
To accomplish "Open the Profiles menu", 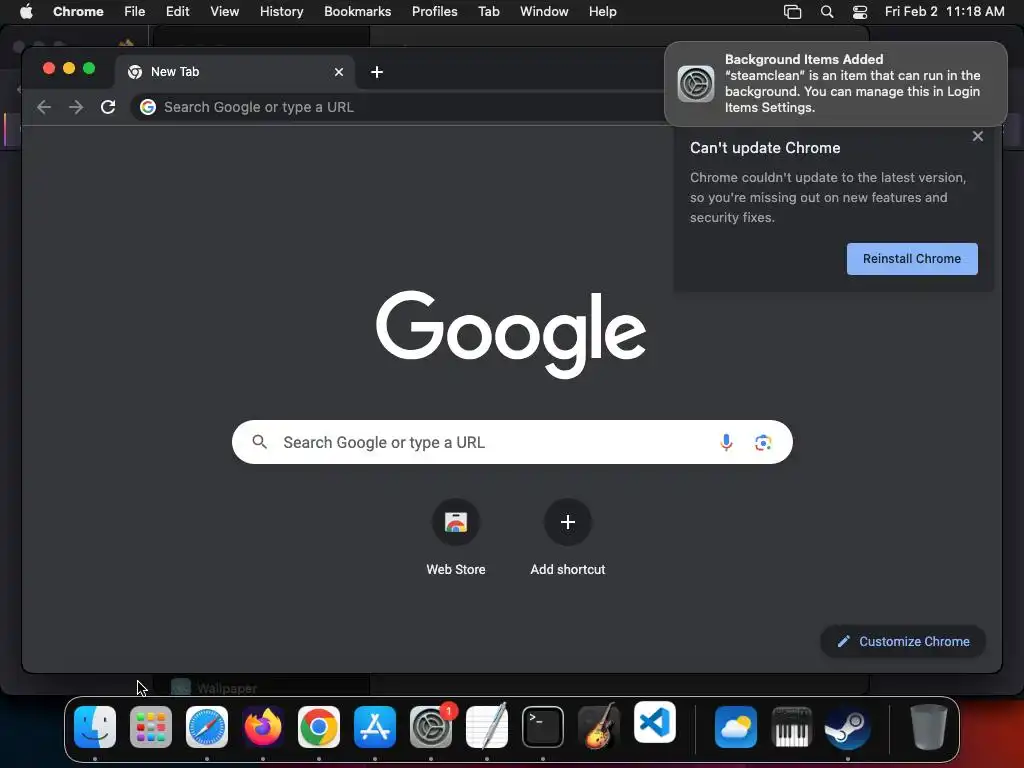I will tap(434, 11).
